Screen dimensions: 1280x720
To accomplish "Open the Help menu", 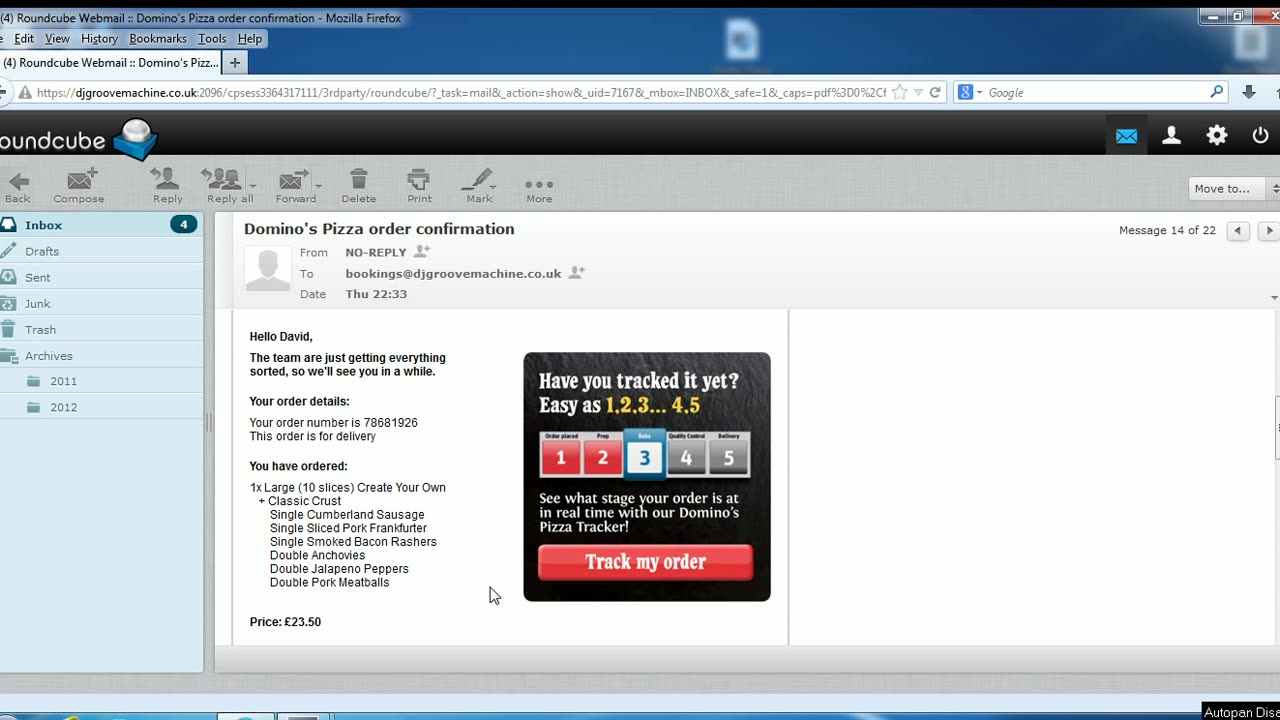I will pyautogui.click(x=250, y=38).
